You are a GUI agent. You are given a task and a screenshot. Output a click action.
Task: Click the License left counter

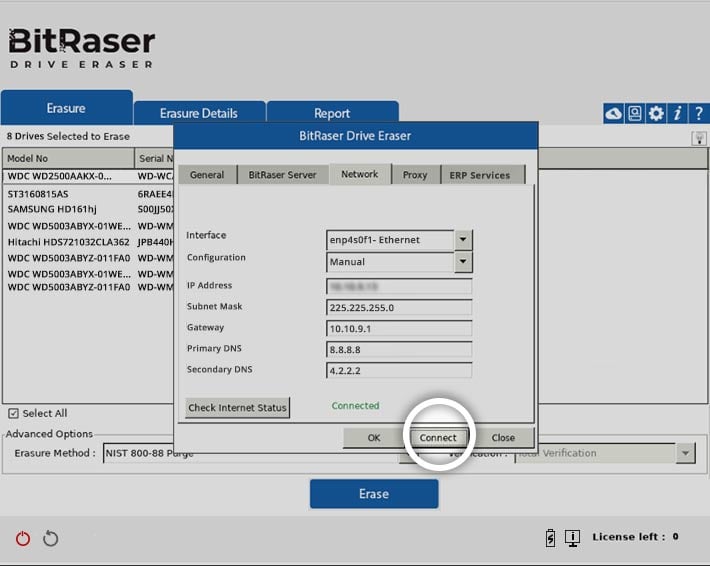(x=635, y=537)
